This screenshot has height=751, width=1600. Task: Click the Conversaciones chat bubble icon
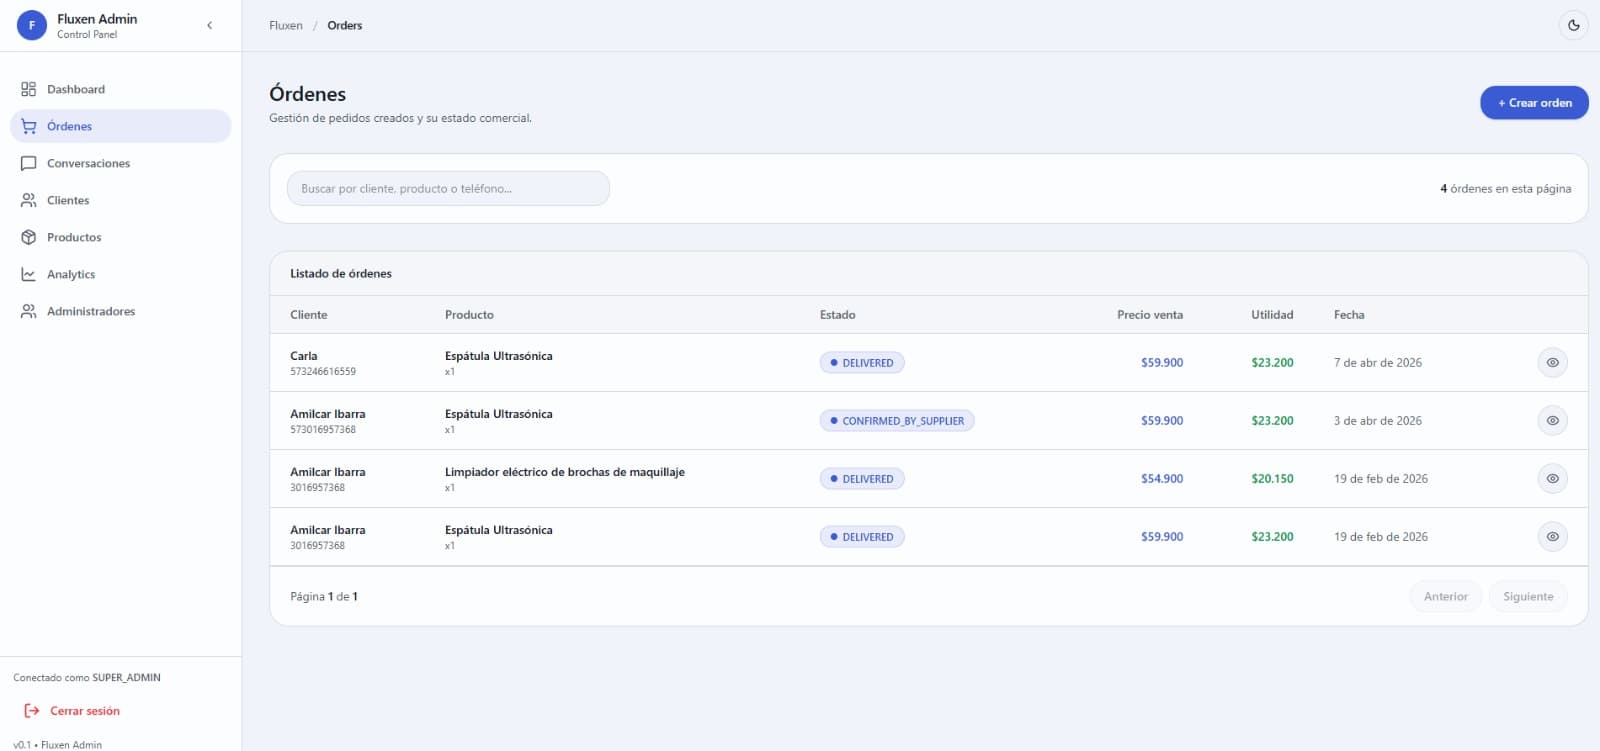[29, 163]
